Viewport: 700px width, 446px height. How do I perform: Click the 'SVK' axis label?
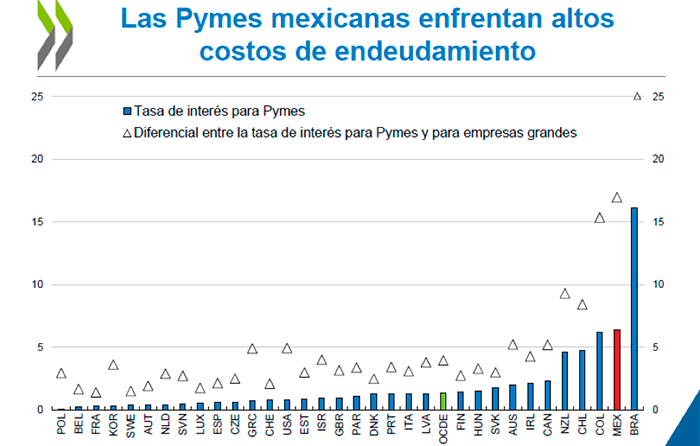[496, 424]
